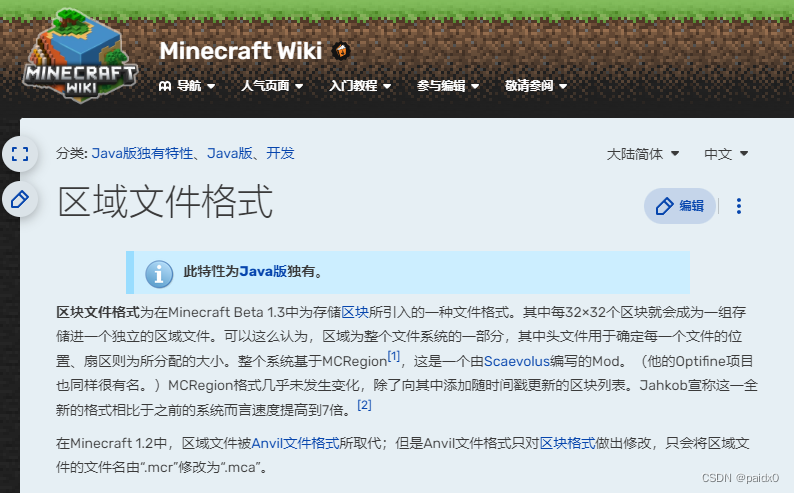794x493 pixels.
Task: Open the 导航 navigation dropdown
Action: 187,86
